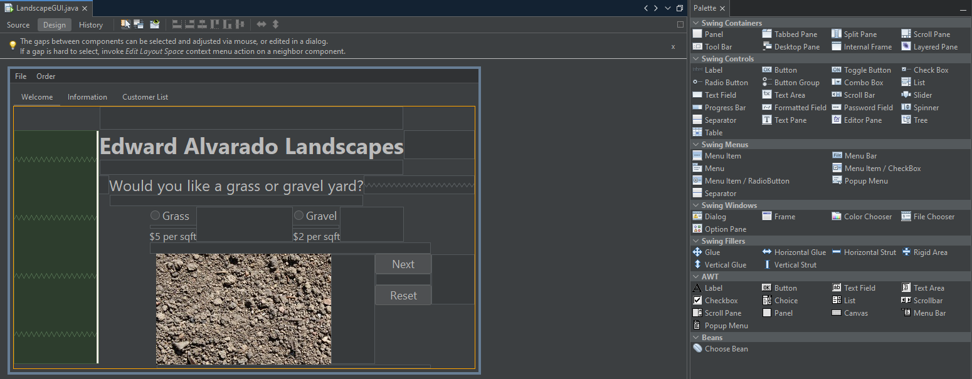
Task: Pick Progress Bar from the palette
Action: (719, 107)
